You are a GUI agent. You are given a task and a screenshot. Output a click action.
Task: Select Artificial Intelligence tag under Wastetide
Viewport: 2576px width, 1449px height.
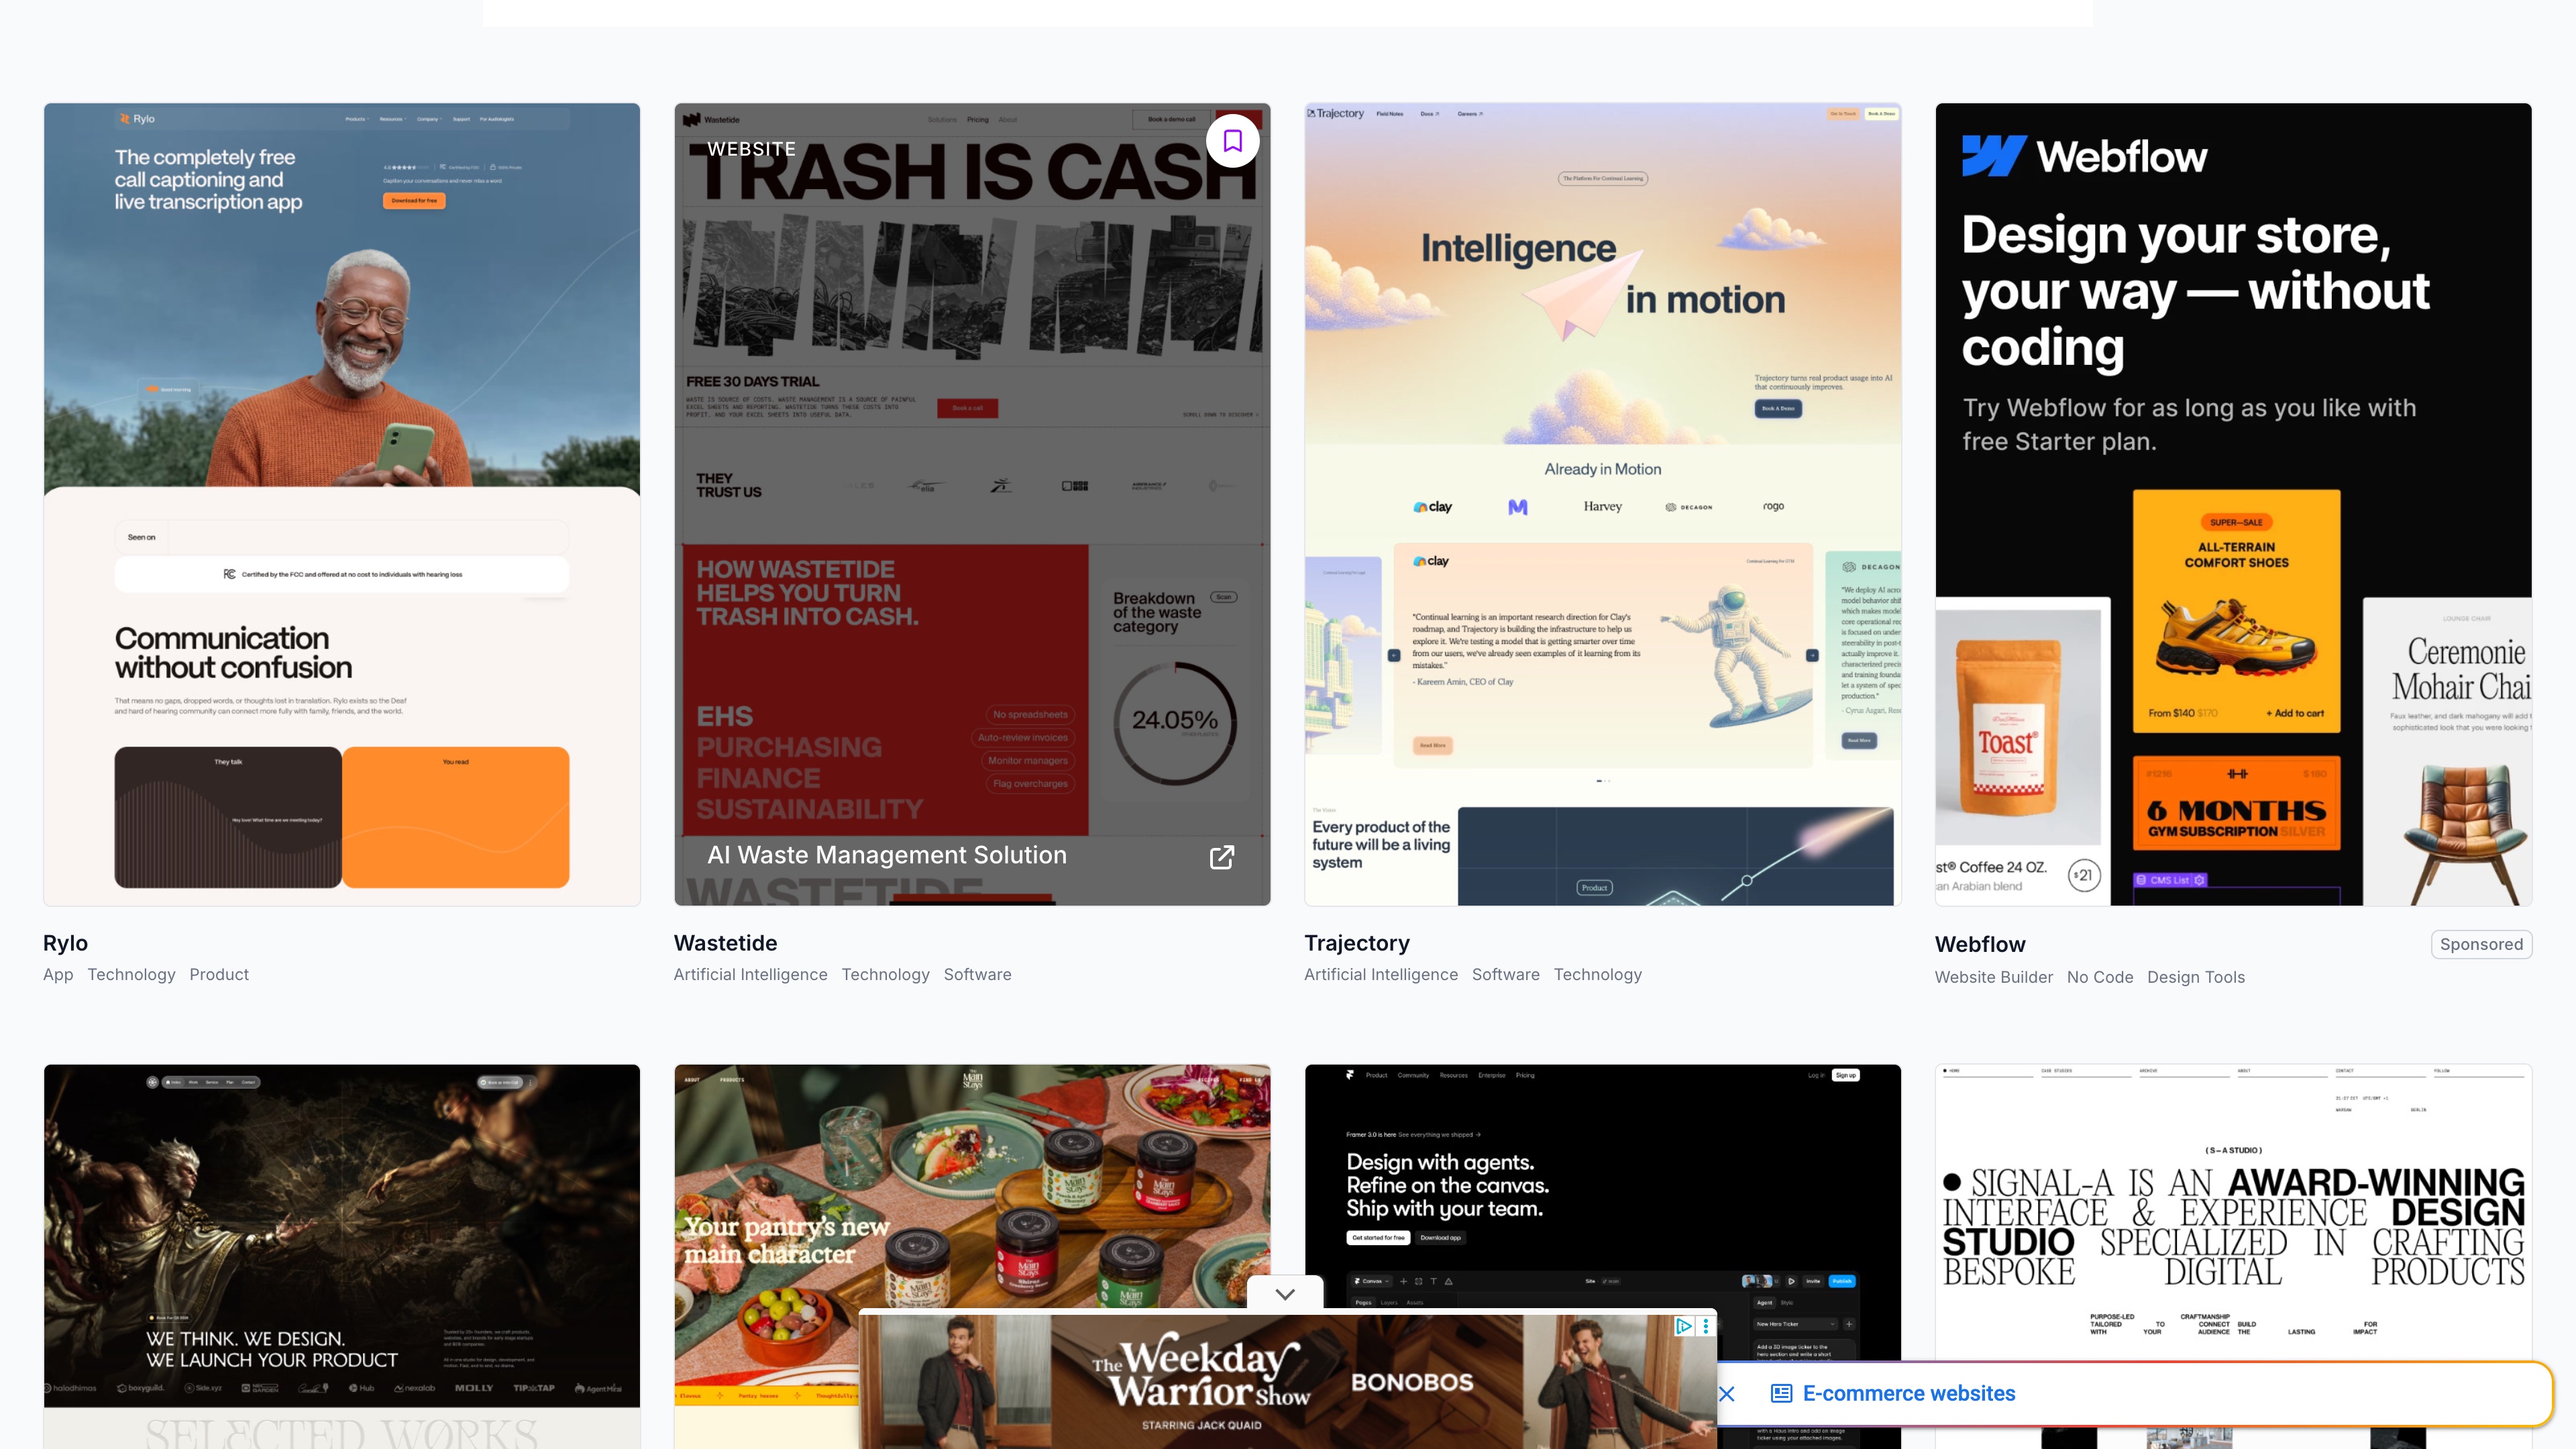[750, 974]
